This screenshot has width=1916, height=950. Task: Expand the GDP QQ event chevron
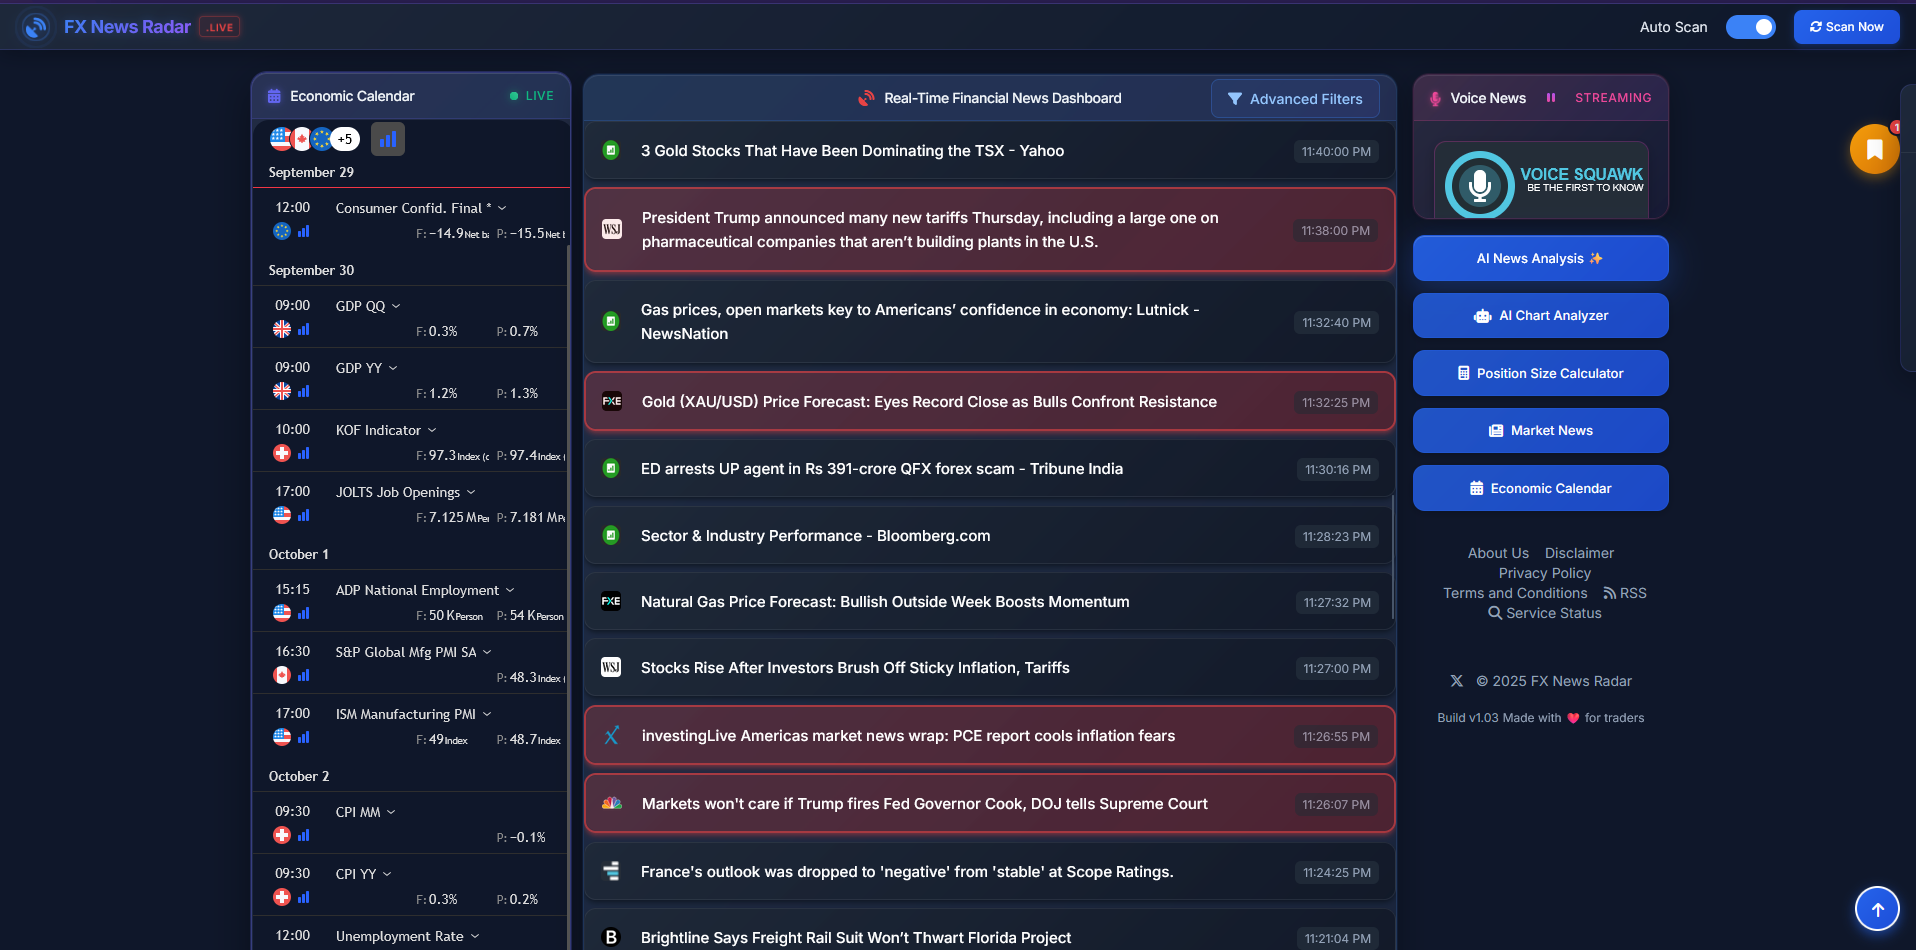pyautogui.click(x=396, y=306)
